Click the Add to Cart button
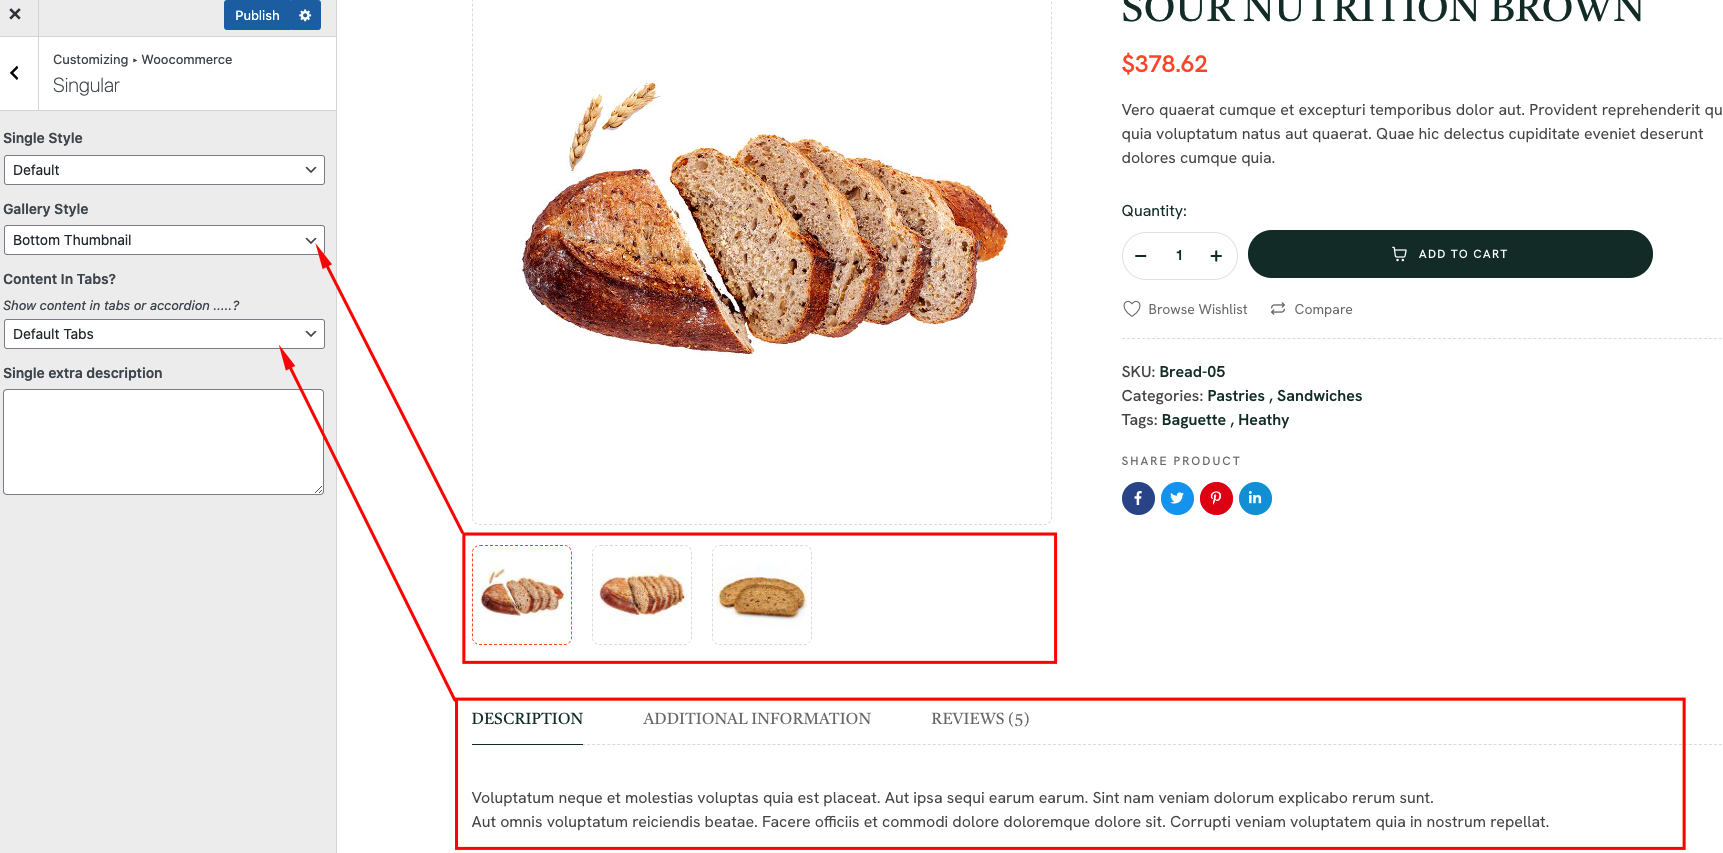 tap(1450, 254)
